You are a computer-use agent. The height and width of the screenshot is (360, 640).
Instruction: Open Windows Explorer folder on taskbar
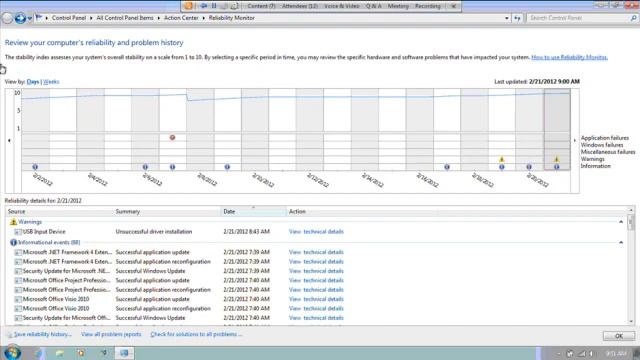pos(60,353)
